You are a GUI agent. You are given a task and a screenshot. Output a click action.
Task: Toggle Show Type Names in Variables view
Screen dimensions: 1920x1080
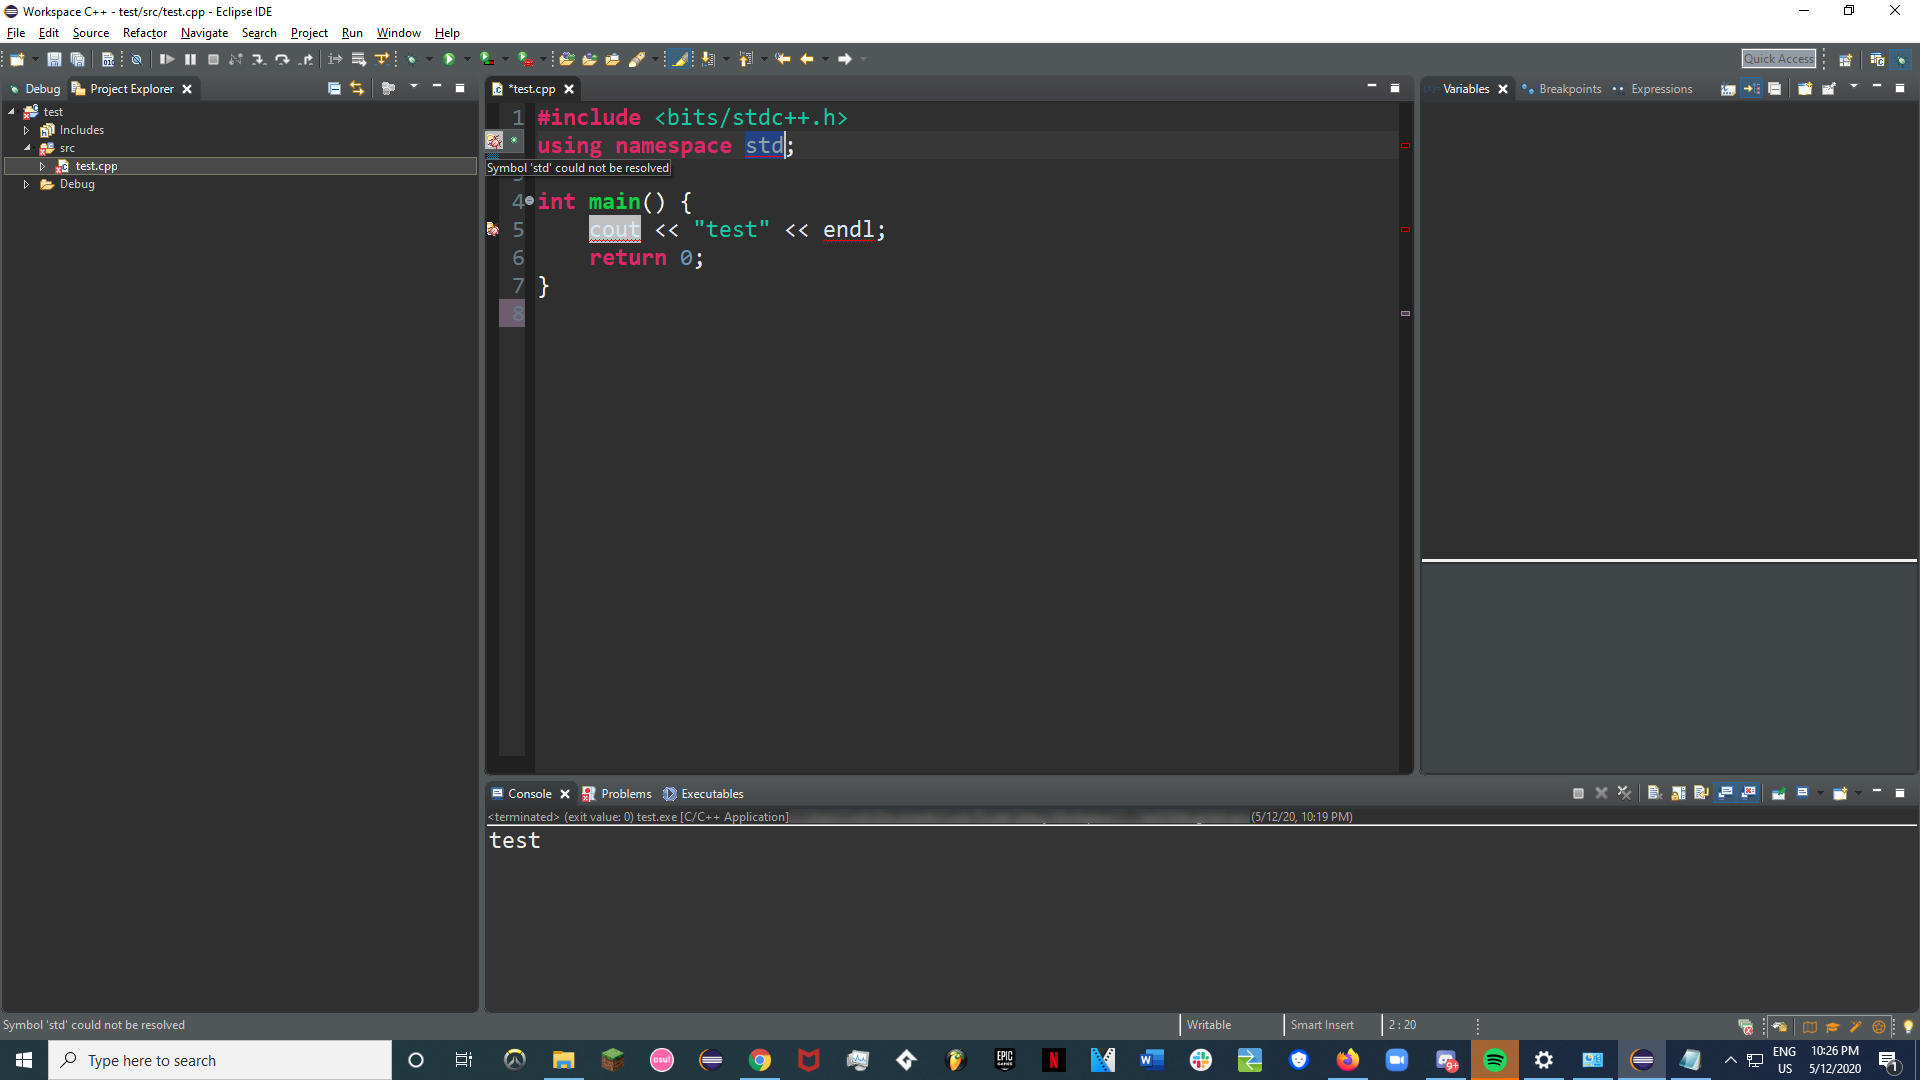[1728, 88]
